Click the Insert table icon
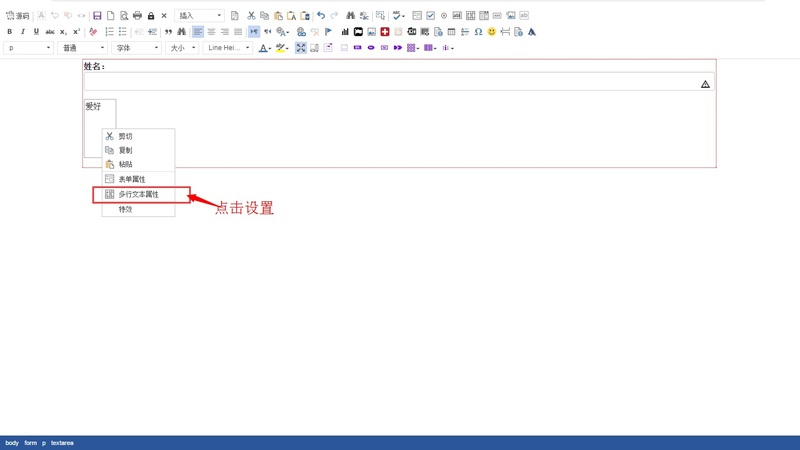 tap(451, 32)
